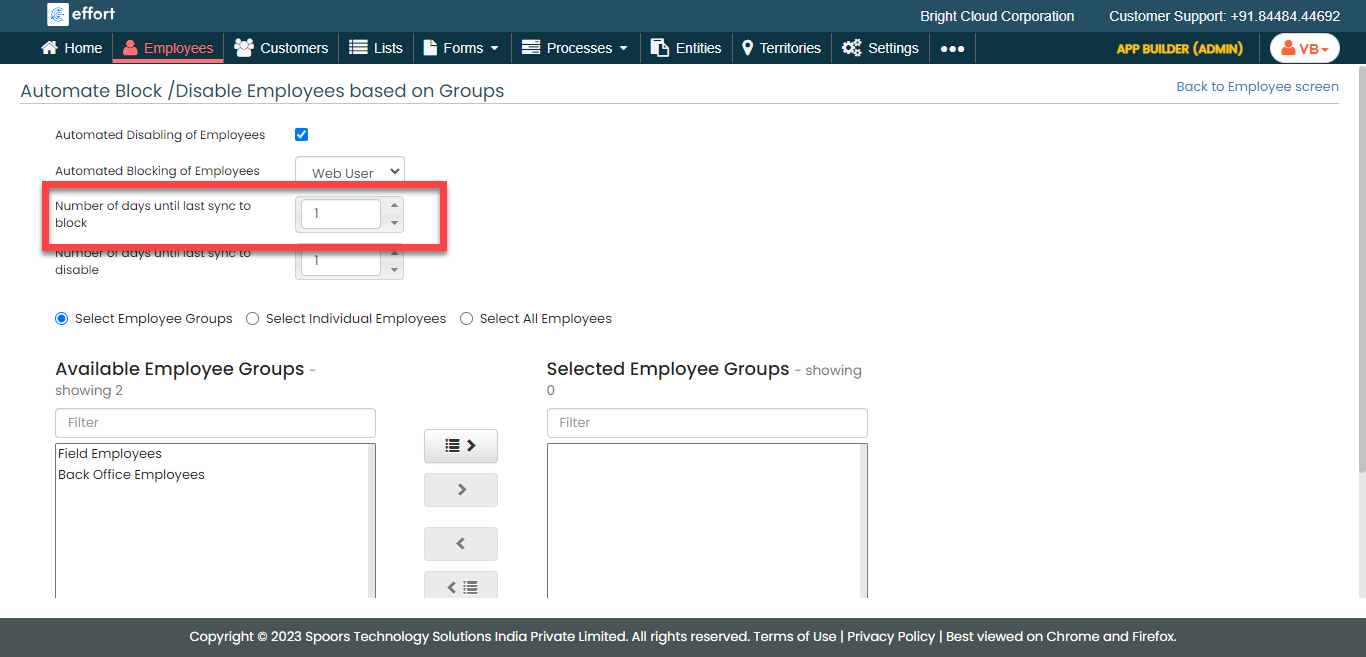The image size is (1366, 657).
Task: Choose Select All Employees radio option
Action: click(x=467, y=319)
